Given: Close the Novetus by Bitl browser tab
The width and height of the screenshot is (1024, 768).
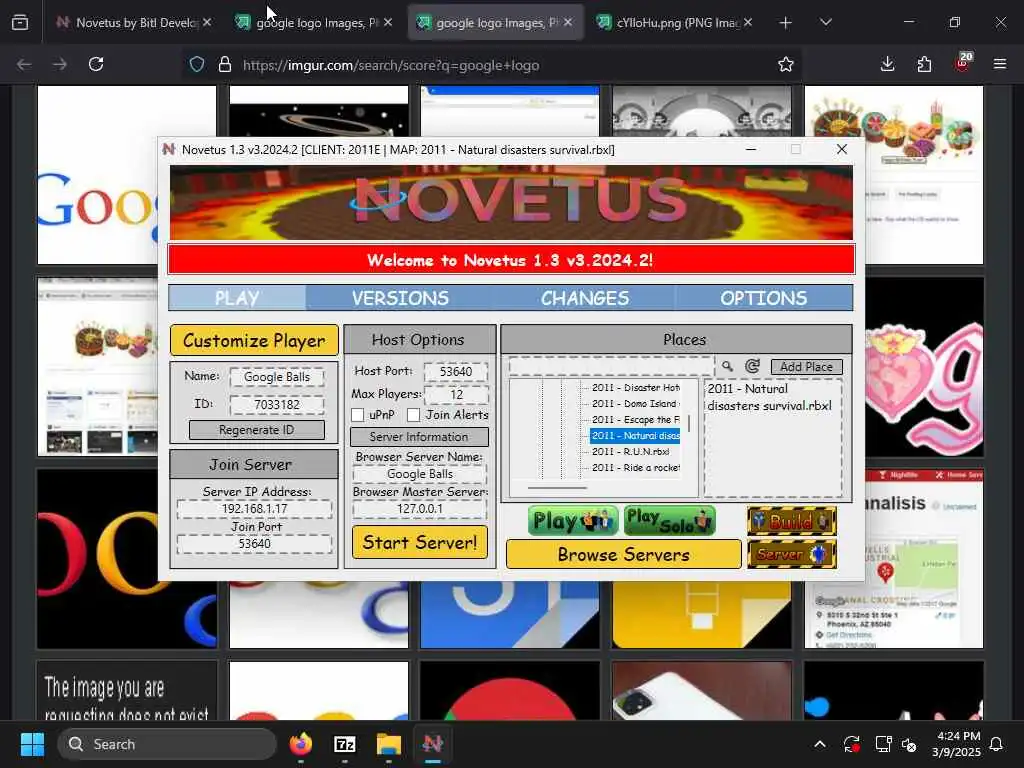Looking at the screenshot, I should (206, 22).
